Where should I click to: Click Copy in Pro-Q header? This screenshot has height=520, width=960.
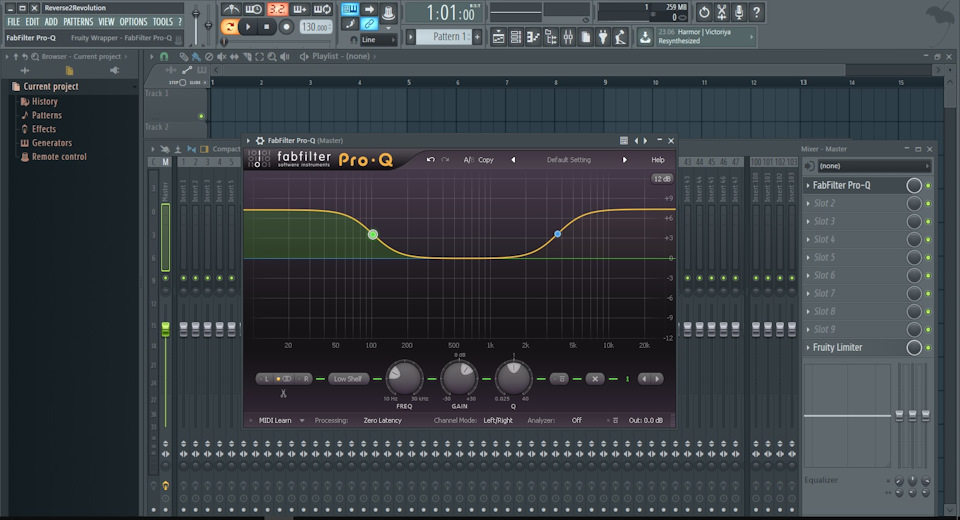tap(486, 160)
